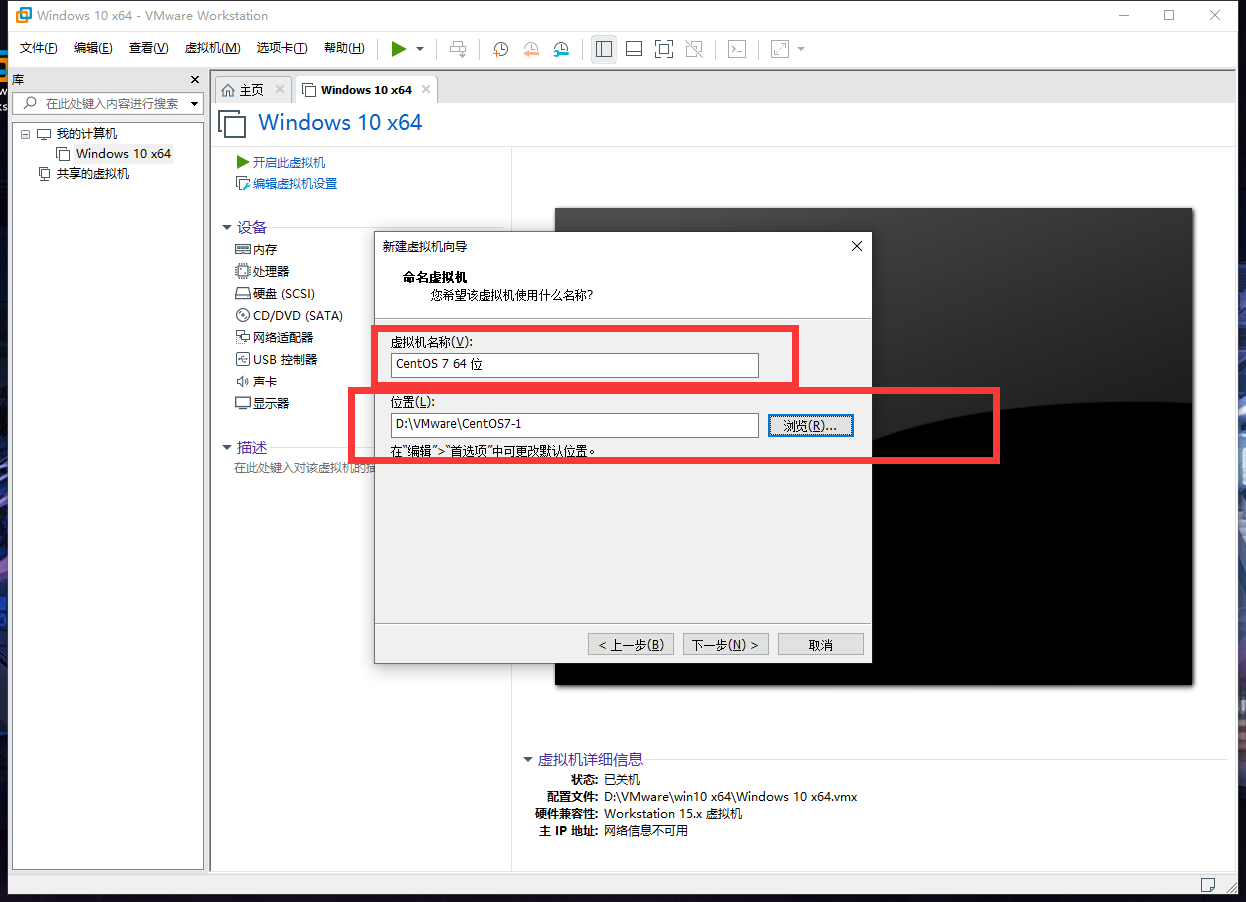1246x902 pixels.
Task: Toggle the thumbnail bar view icon
Action: 633,48
